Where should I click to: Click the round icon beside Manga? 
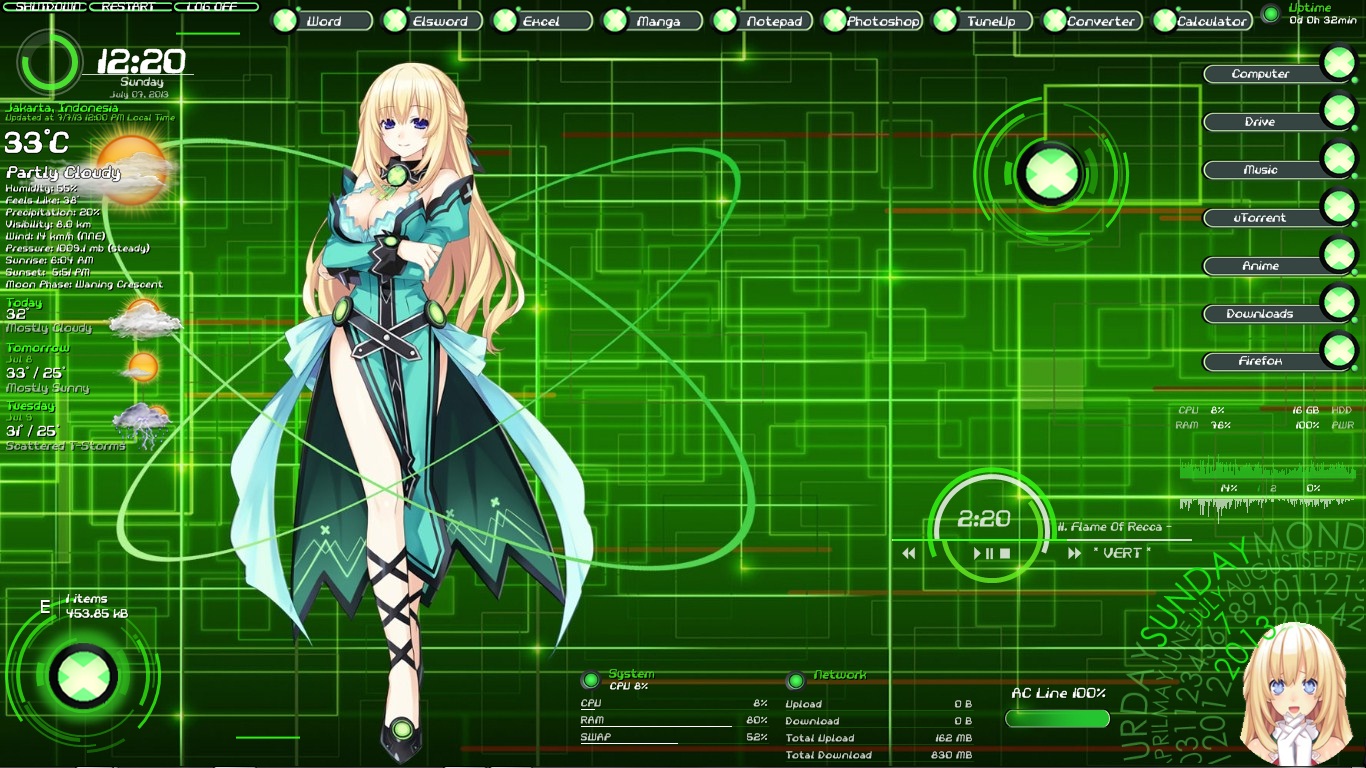click(615, 20)
